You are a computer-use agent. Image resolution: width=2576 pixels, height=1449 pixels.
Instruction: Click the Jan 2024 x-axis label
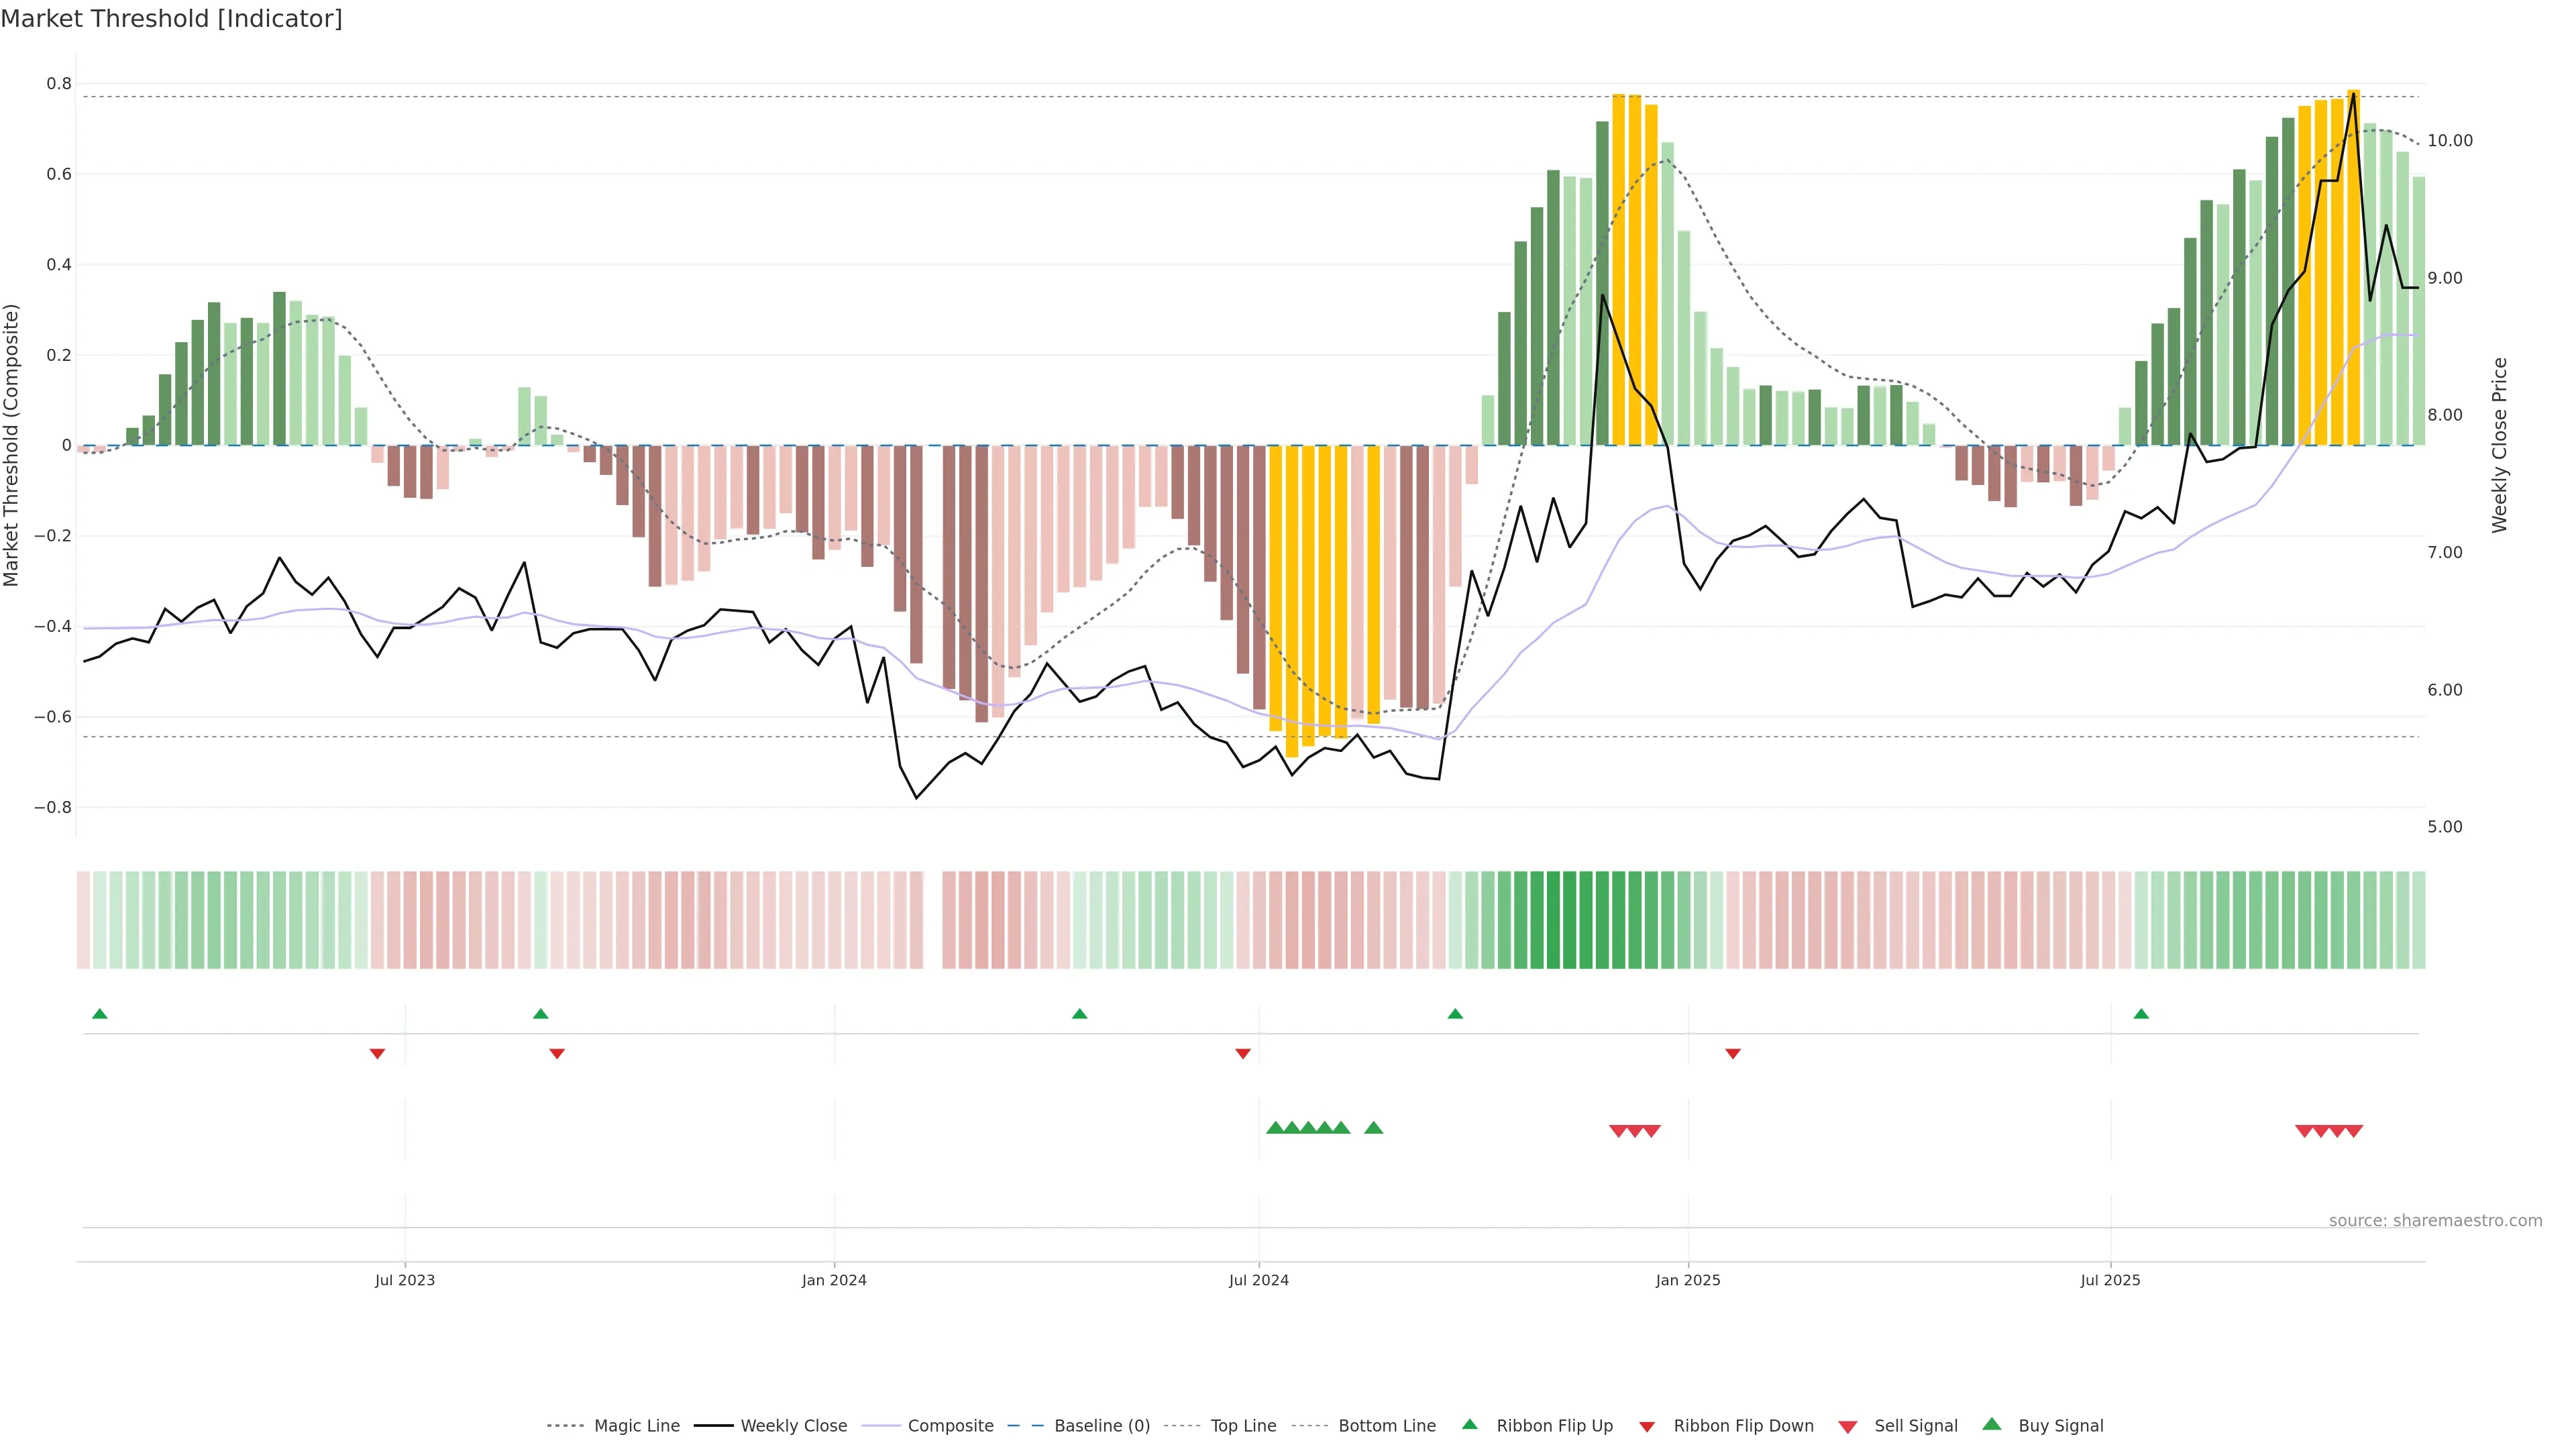click(834, 1280)
